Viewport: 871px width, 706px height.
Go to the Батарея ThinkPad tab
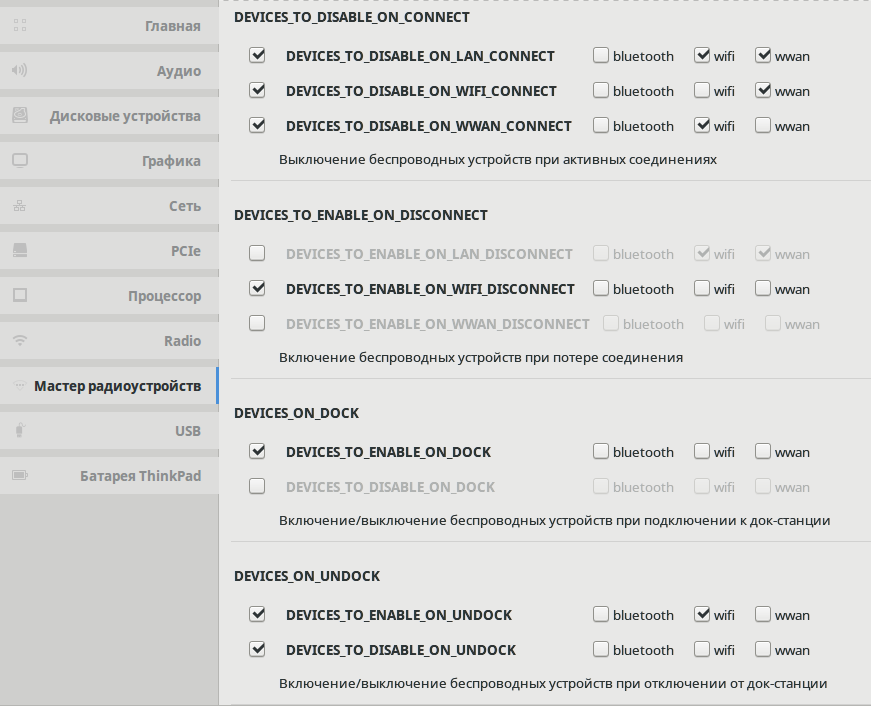[x=109, y=475]
